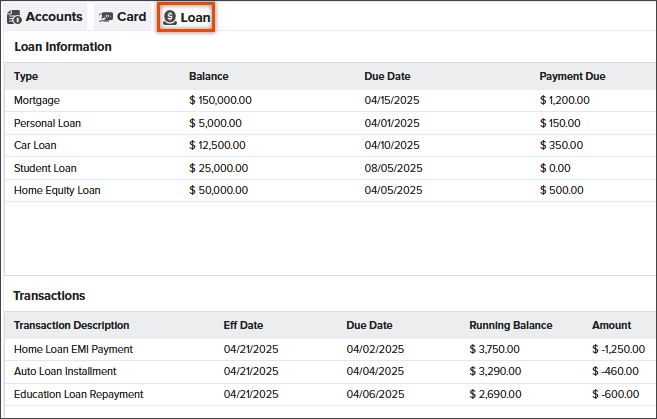The height and width of the screenshot is (419, 657).
Task: Select the Mortgage loan row
Action: (x=330, y=101)
